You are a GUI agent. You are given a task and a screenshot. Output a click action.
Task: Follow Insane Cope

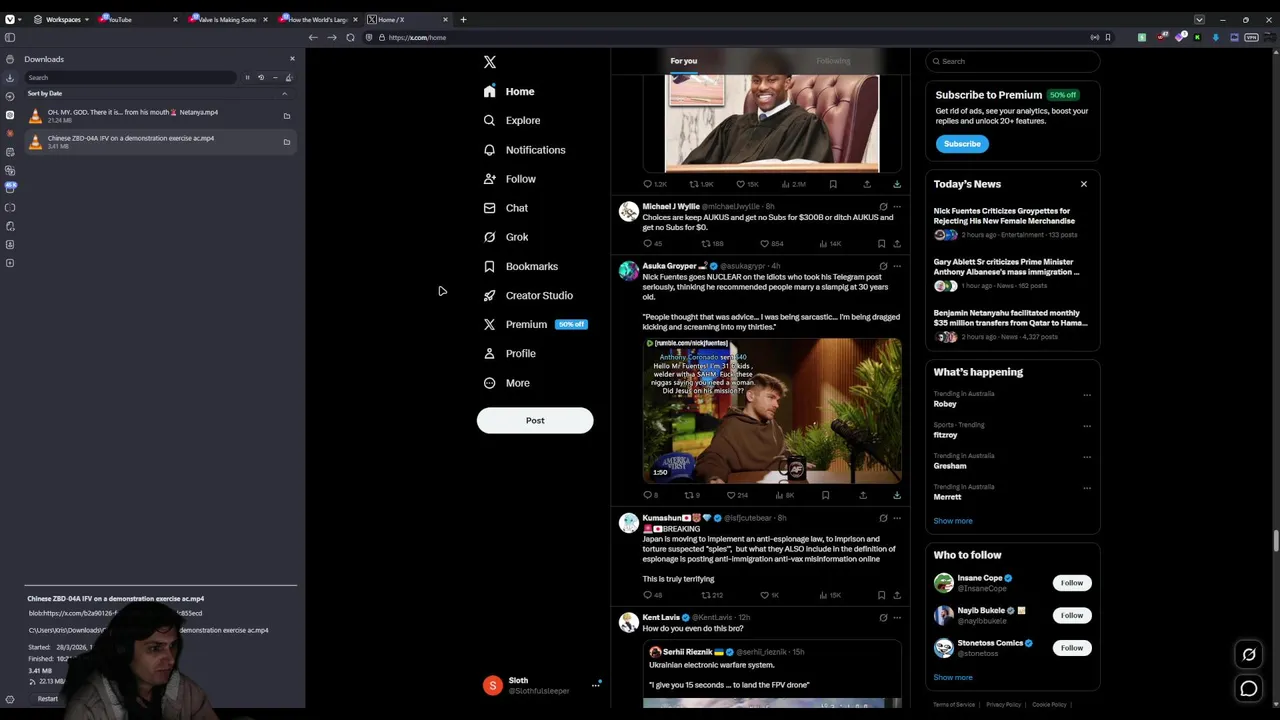point(1072,583)
